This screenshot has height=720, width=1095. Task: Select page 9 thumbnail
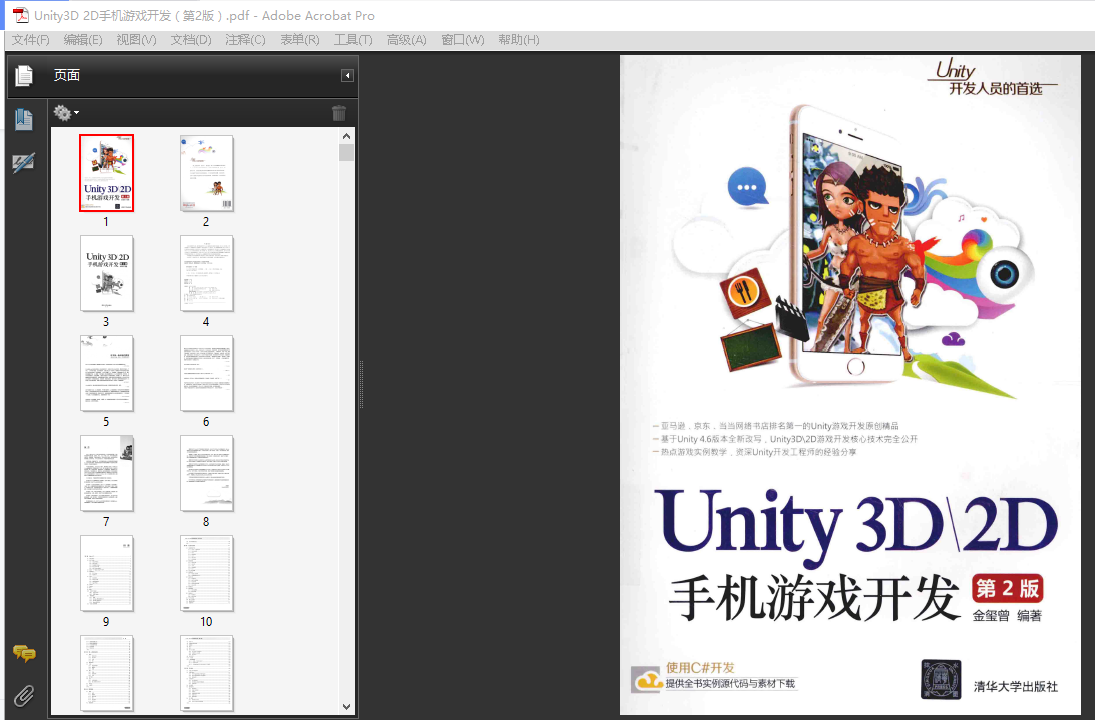[106, 573]
